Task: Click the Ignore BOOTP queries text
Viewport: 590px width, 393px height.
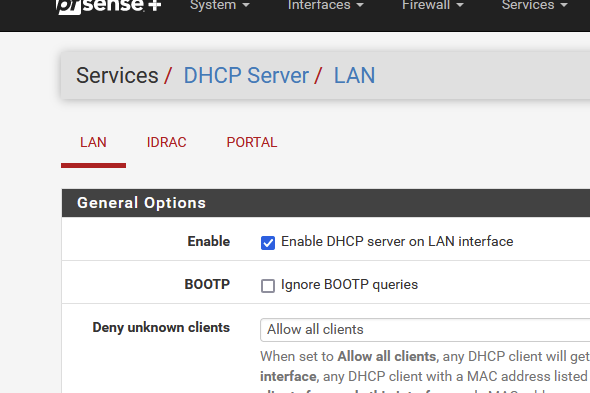Action: pos(349,285)
